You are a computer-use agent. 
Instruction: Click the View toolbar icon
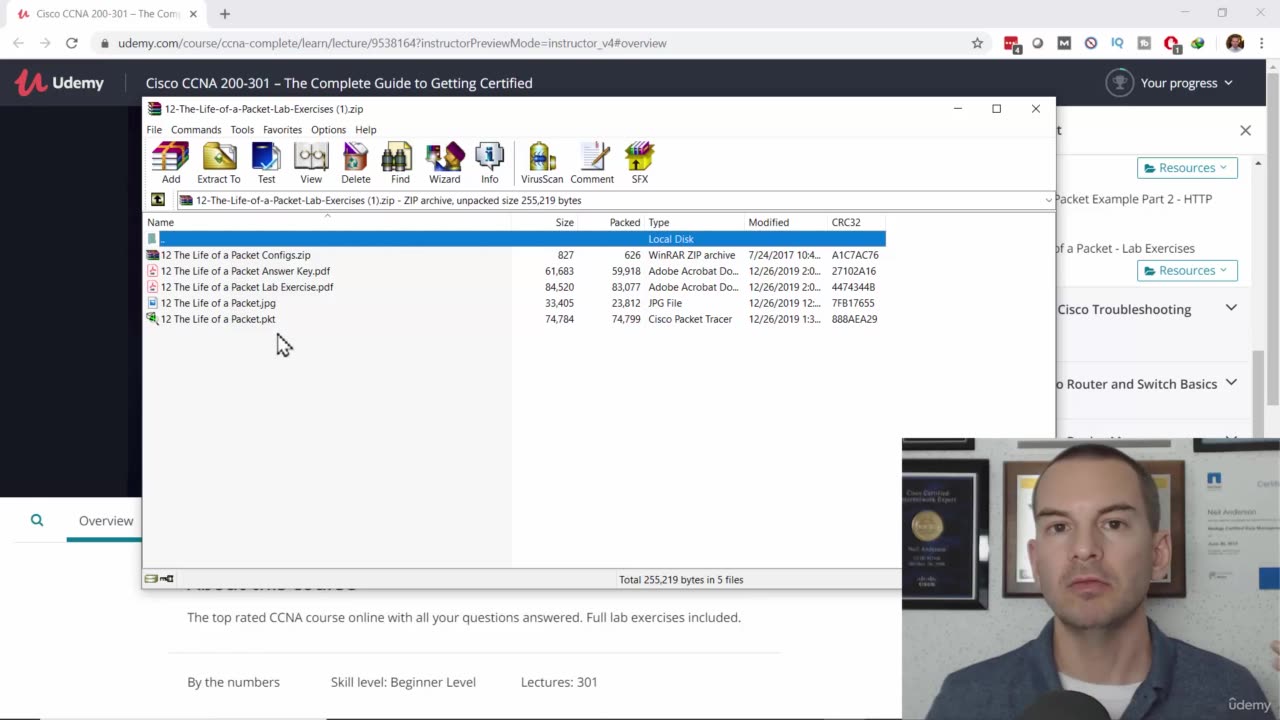tap(311, 163)
